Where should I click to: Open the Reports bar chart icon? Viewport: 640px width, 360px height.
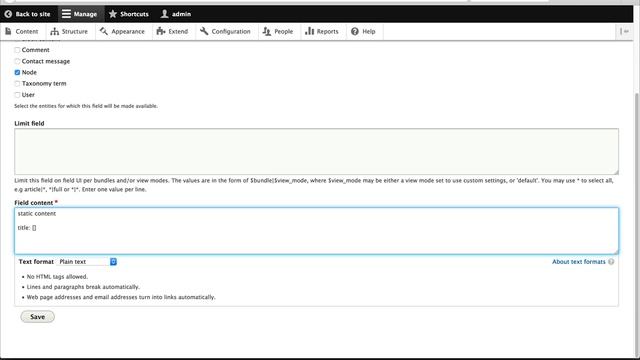click(x=309, y=31)
